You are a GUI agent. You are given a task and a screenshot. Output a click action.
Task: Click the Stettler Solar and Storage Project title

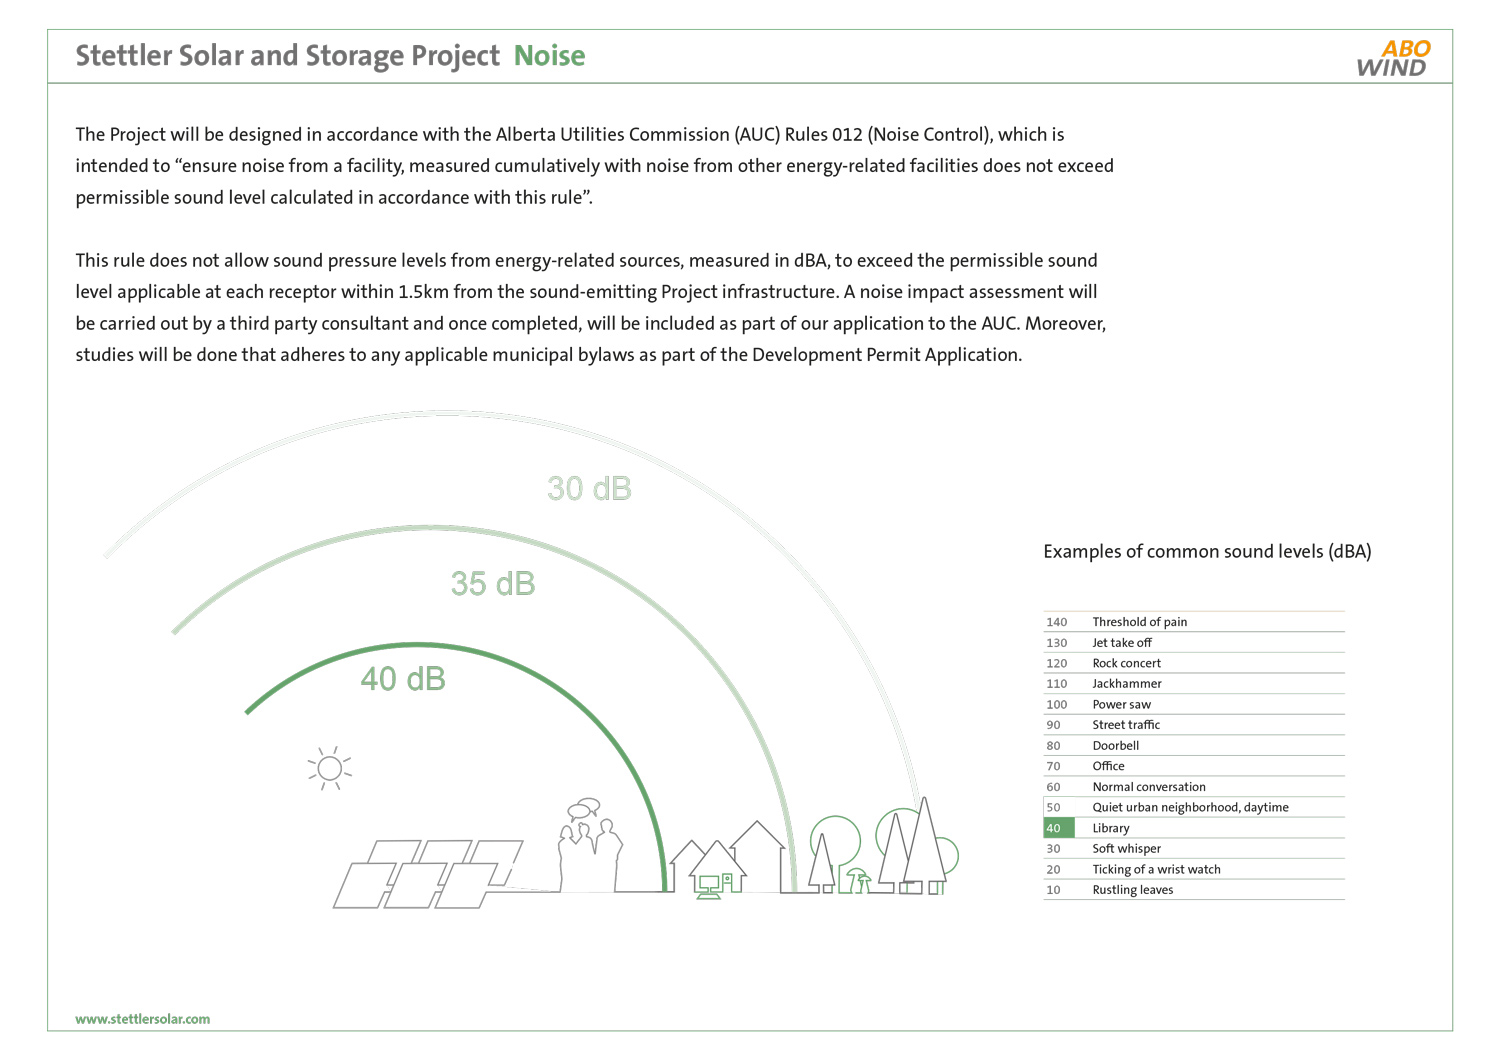pos(287,56)
